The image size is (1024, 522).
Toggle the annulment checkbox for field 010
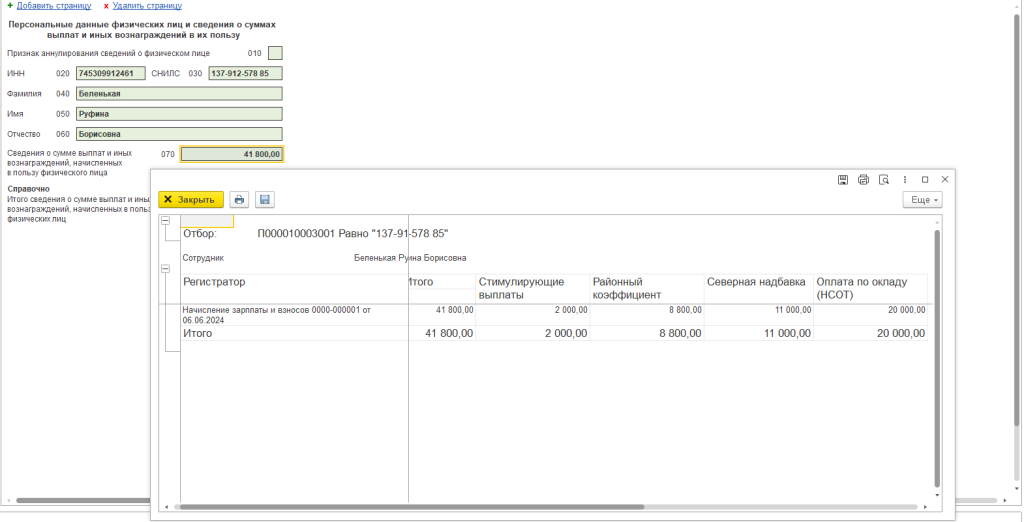coord(276,53)
